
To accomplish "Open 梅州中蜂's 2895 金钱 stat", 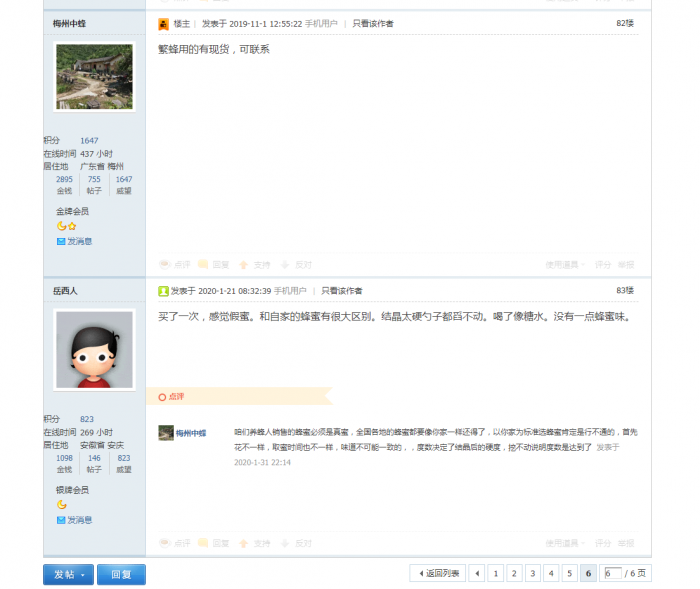I will point(64,180).
